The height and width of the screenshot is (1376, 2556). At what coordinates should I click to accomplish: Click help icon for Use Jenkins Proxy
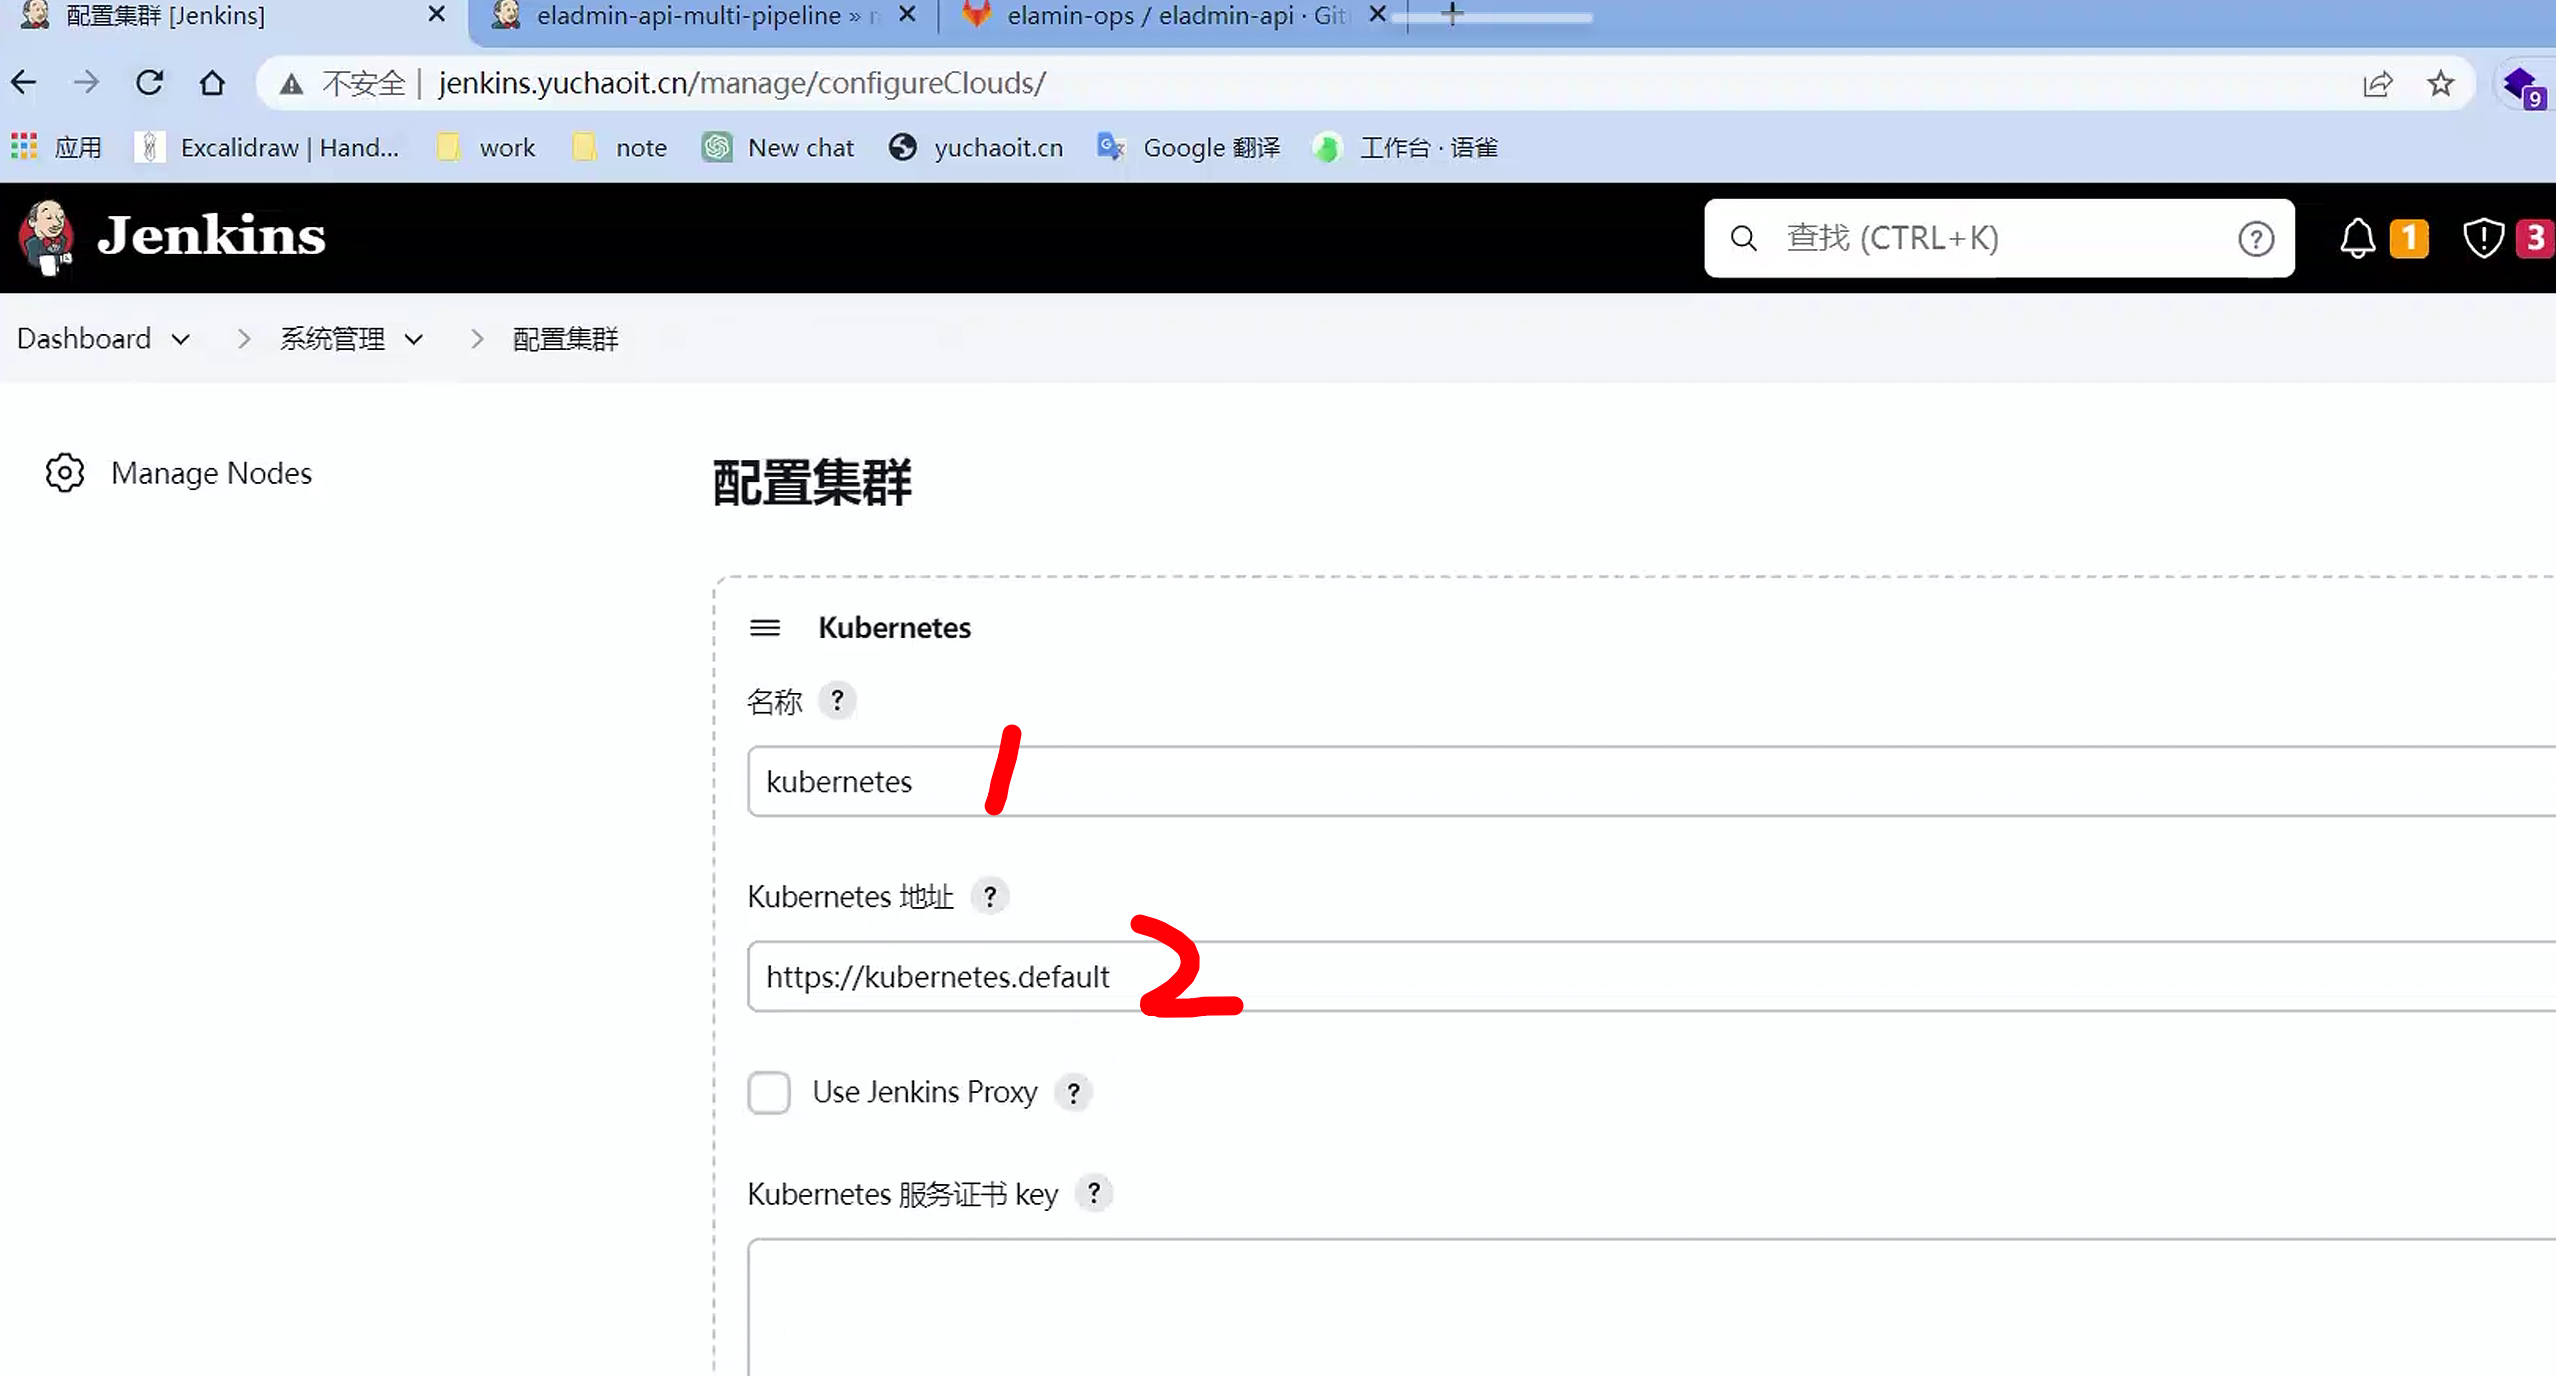click(x=1073, y=1092)
